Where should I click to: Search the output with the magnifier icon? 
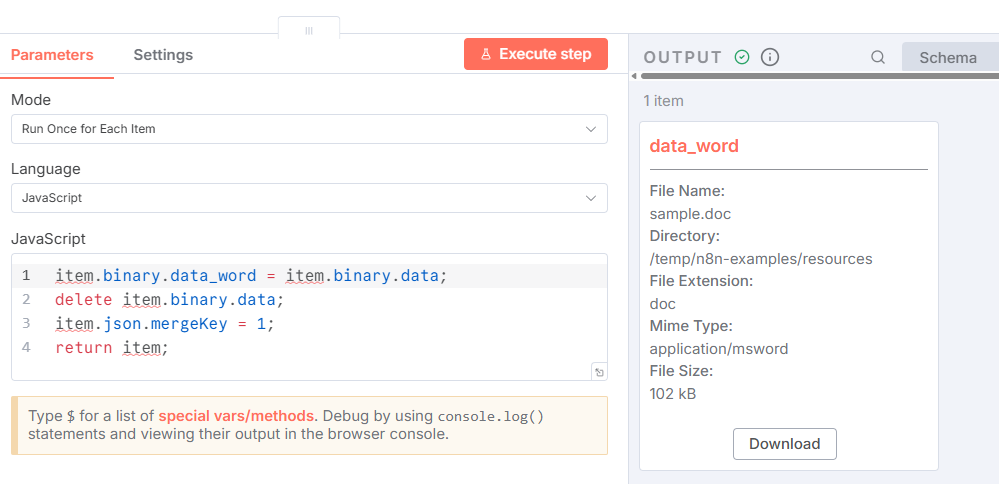[x=878, y=57]
